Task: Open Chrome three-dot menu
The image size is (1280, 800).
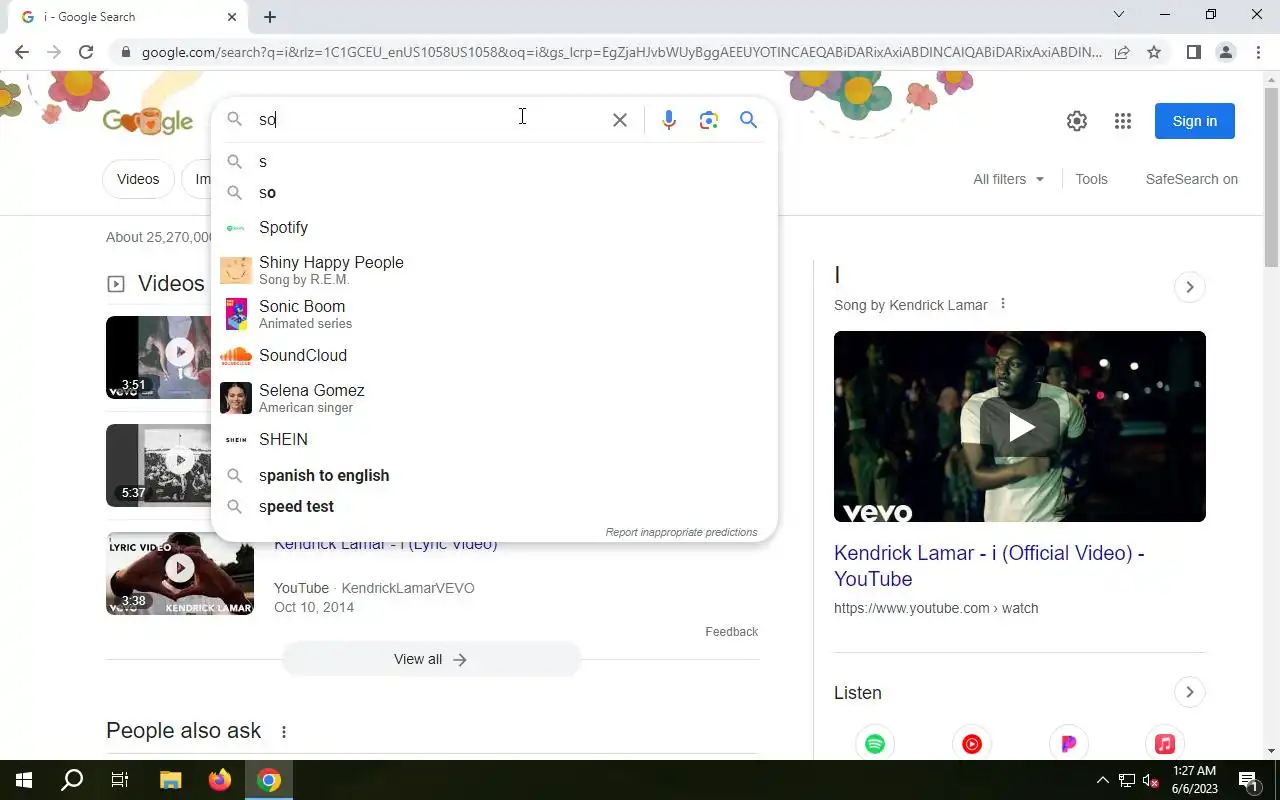Action: click(1257, 52)
